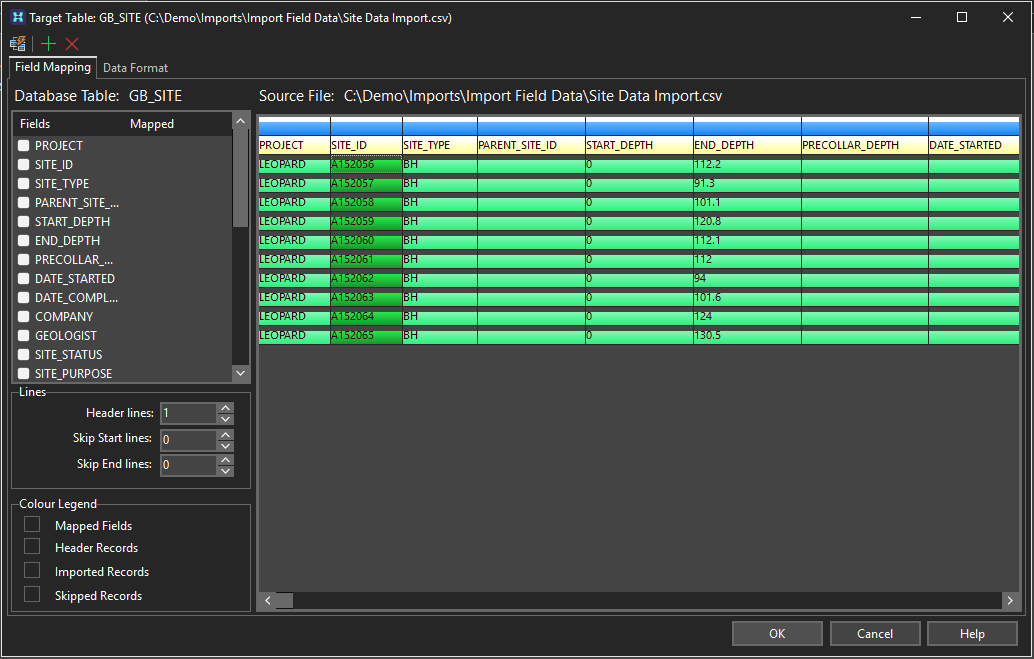Decrease Skip Start lines value

226,446
